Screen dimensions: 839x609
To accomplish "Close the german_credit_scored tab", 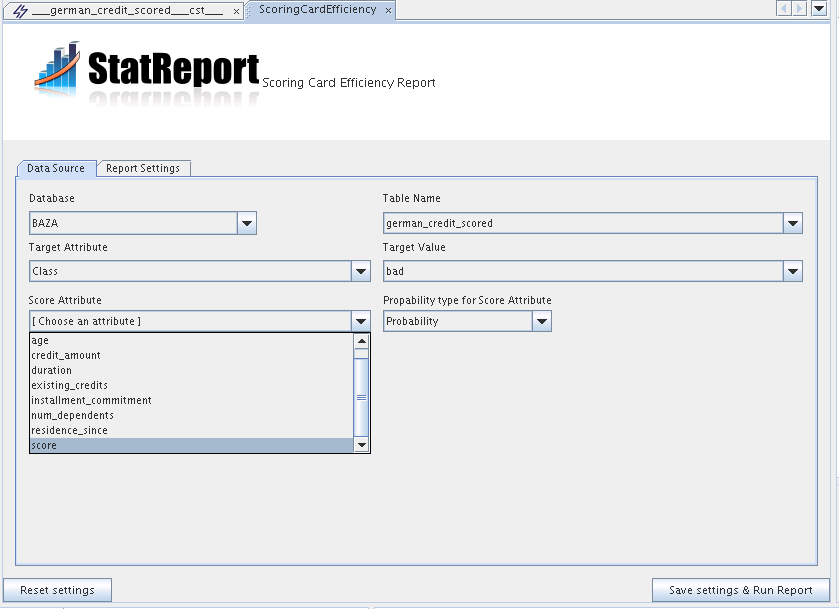I will (236, 11).
